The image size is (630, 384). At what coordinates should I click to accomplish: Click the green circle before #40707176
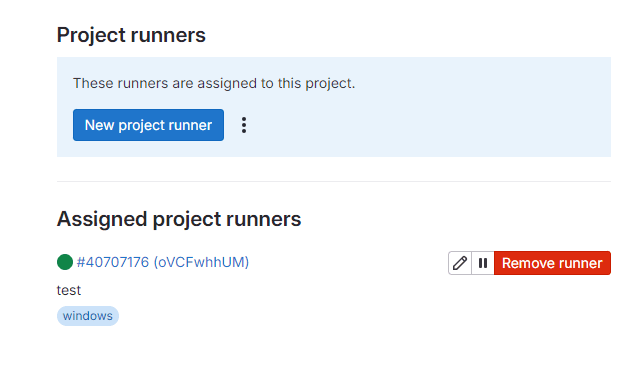point(65,262)
